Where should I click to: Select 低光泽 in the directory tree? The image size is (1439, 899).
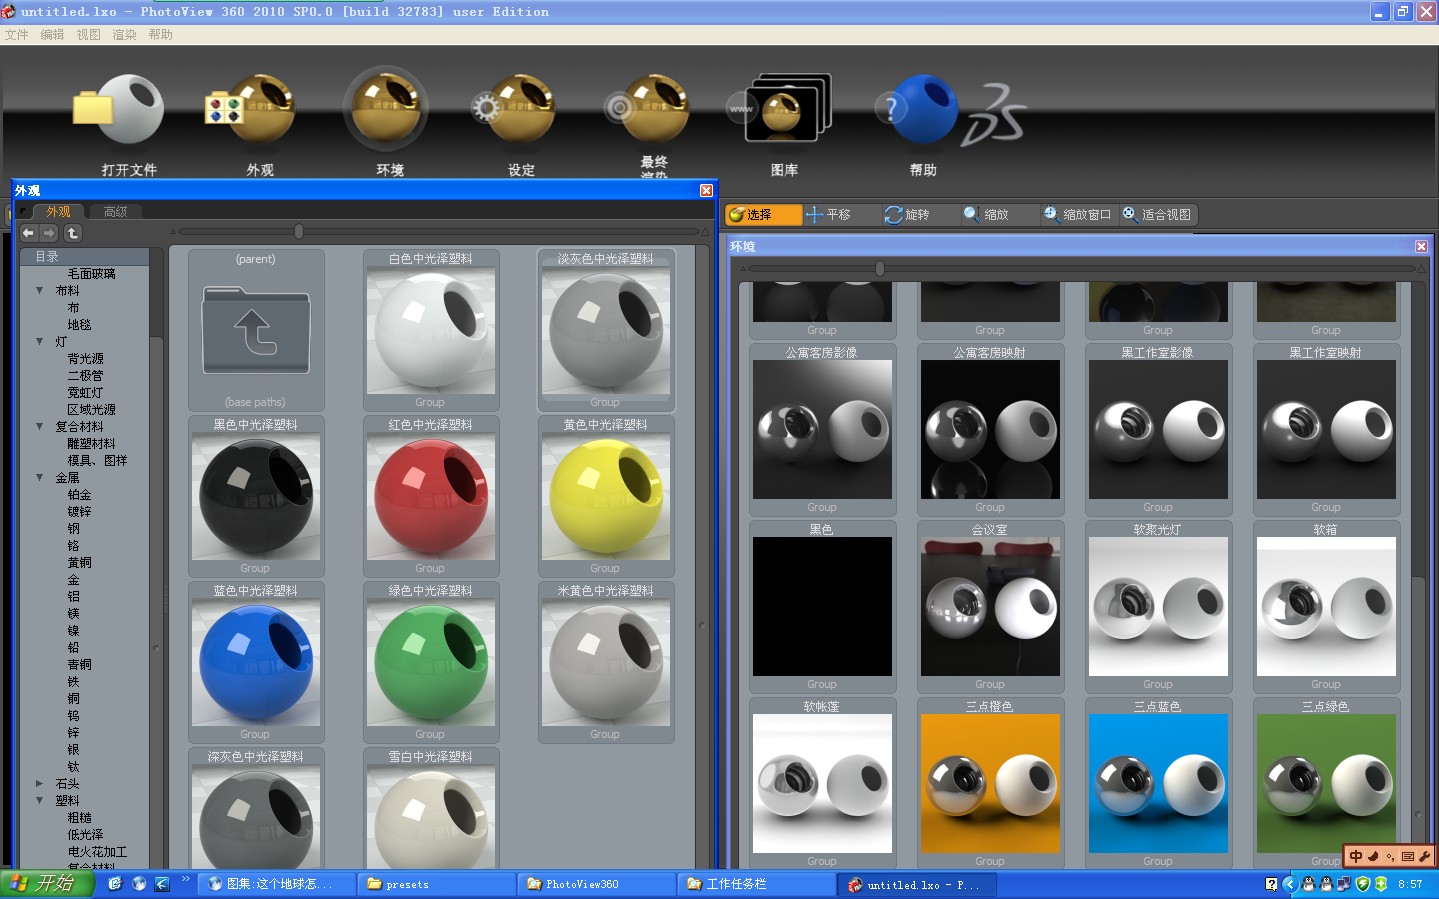click(x=85, y=835)
